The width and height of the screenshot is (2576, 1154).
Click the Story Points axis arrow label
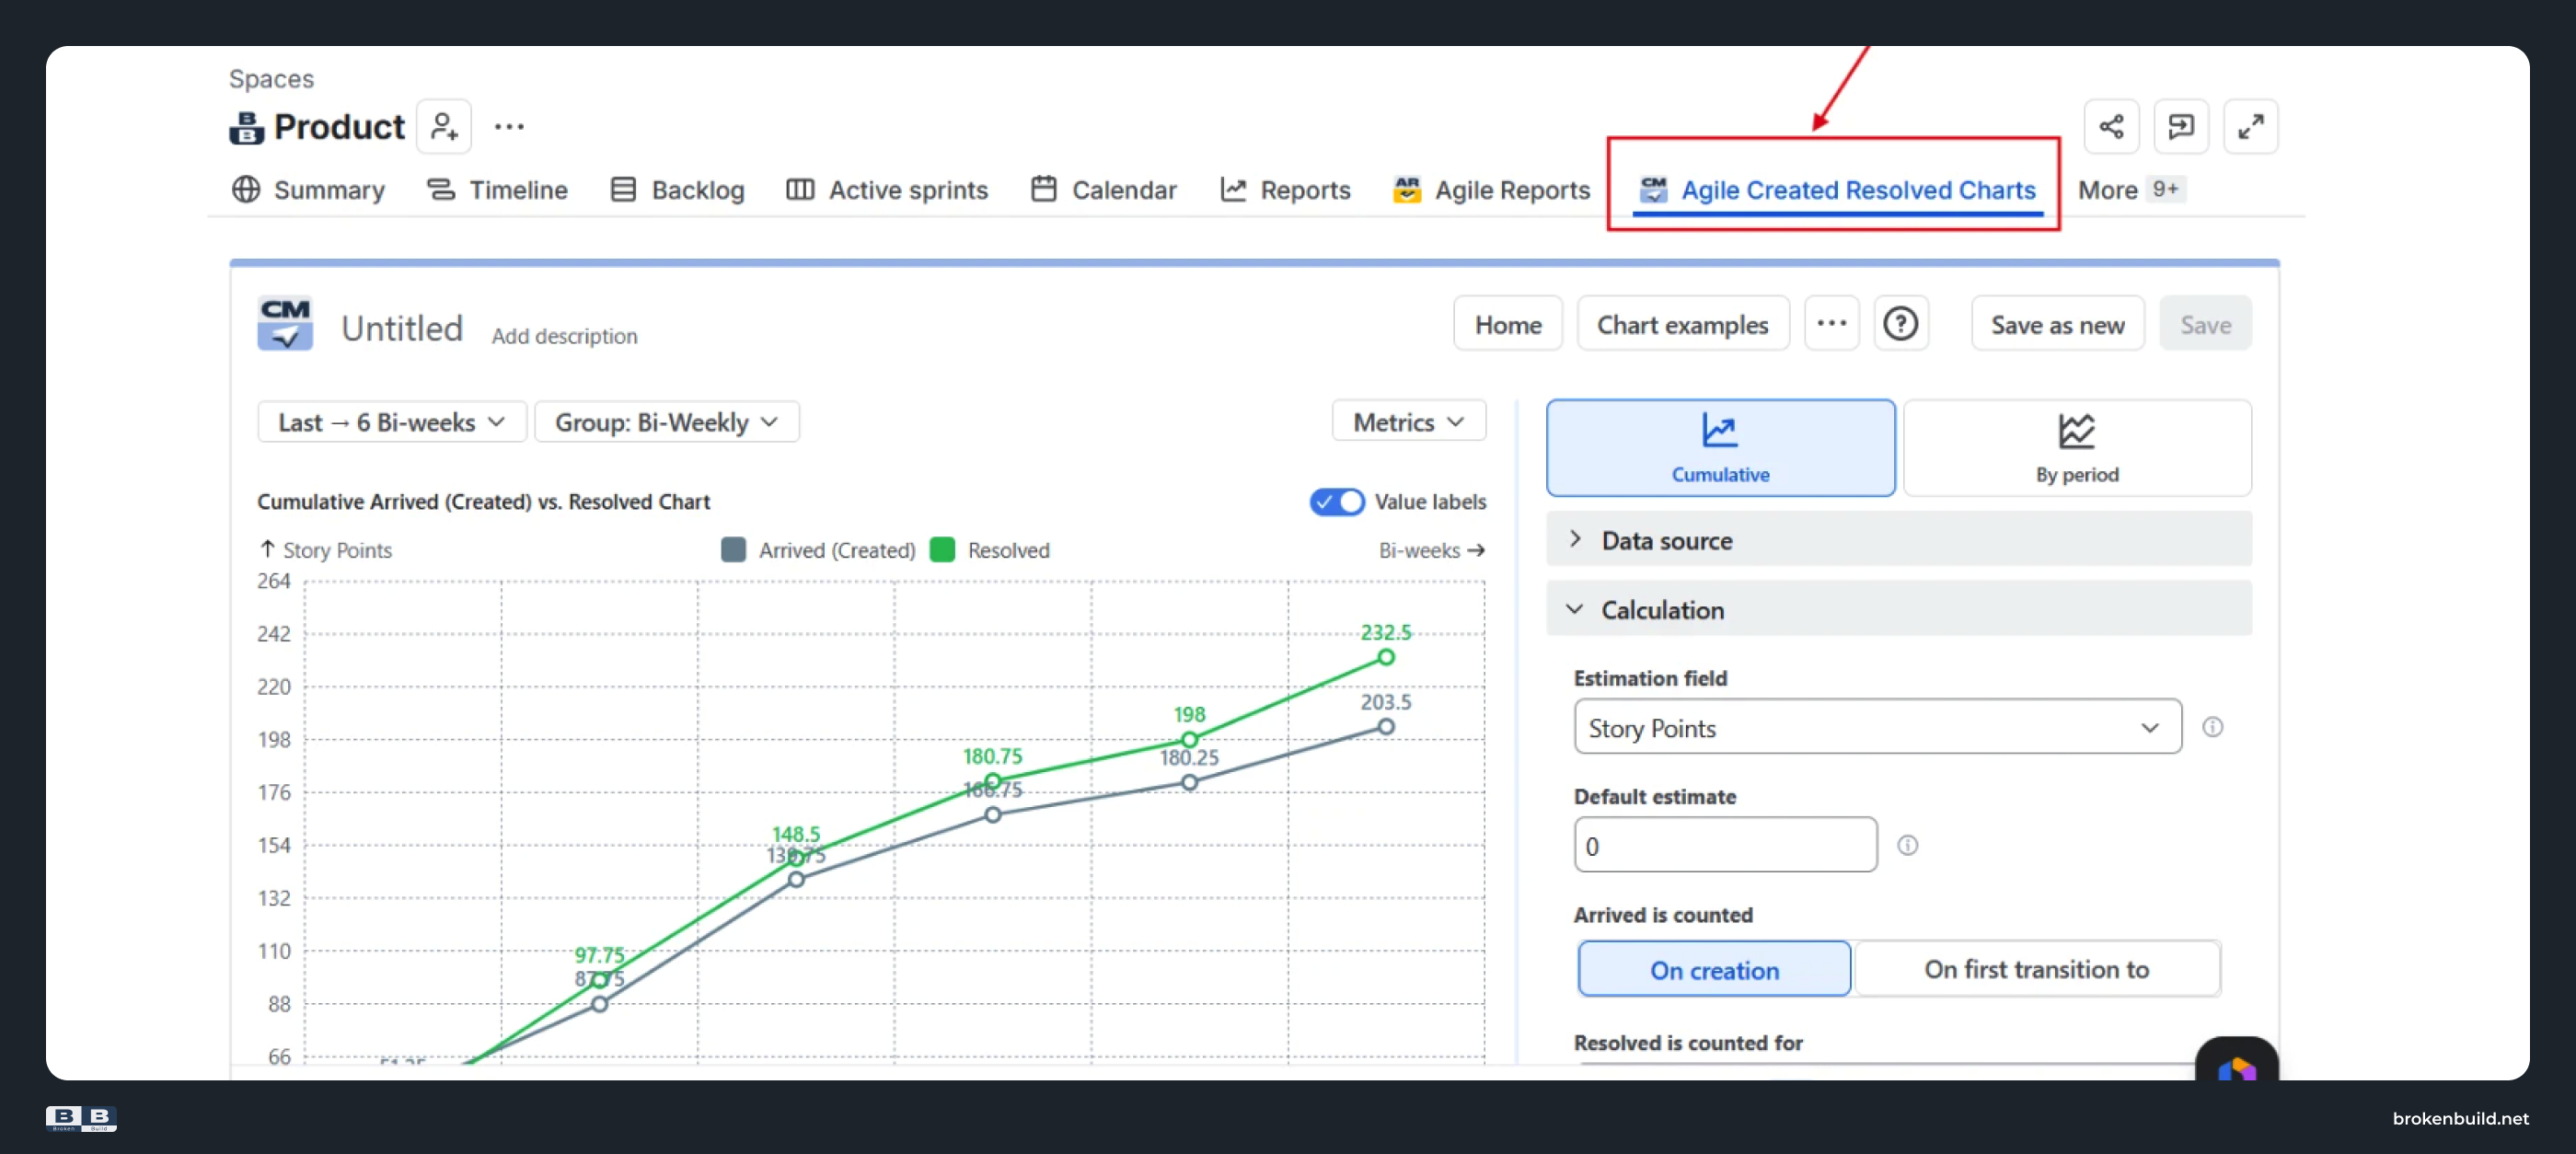[325, 550]
